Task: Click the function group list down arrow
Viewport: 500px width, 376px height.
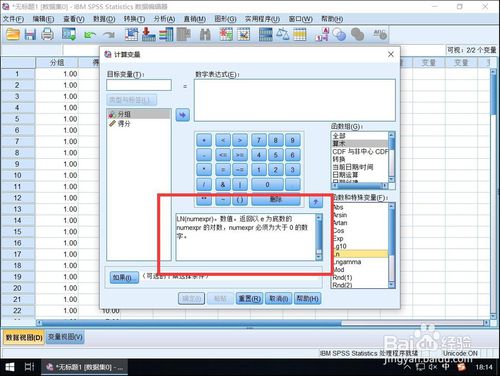Action: coord(392,179)
